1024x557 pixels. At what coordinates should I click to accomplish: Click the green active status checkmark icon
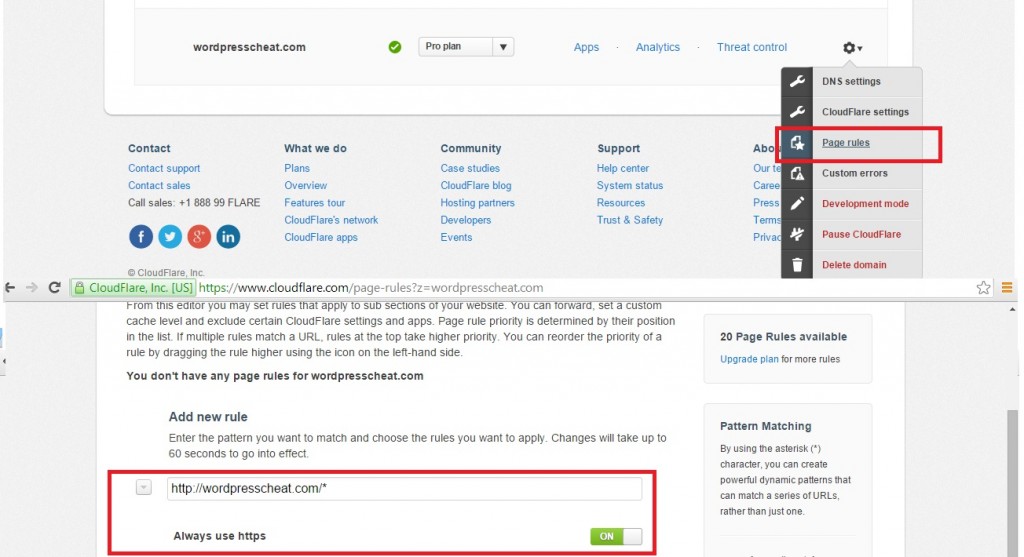[x=394, y=47]
